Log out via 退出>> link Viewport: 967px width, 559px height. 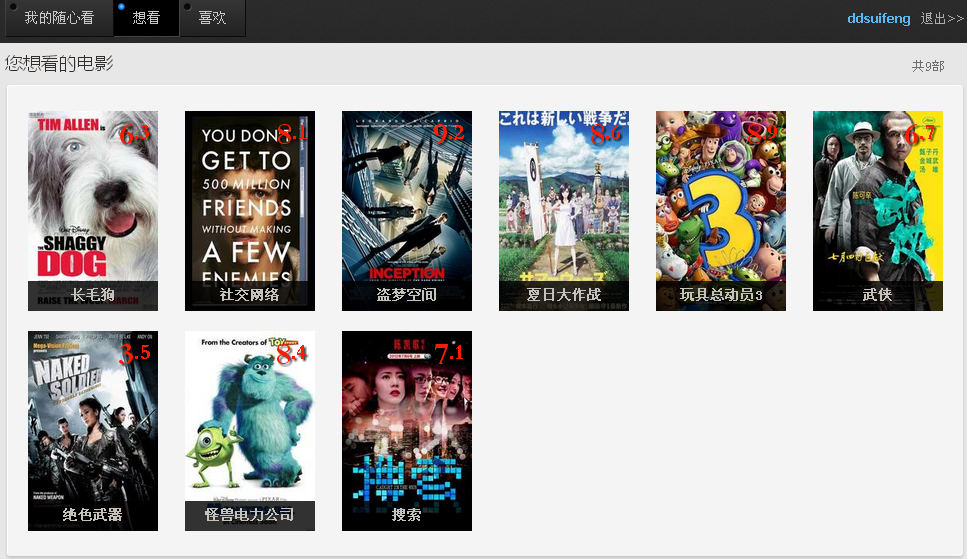[942, 19]
